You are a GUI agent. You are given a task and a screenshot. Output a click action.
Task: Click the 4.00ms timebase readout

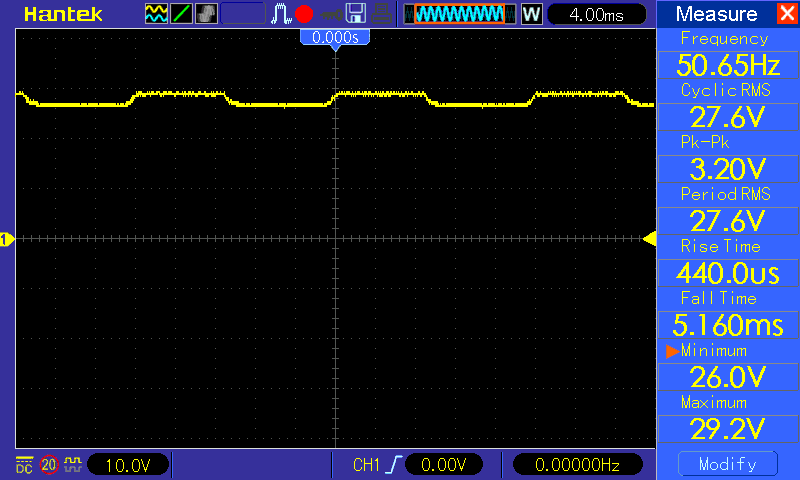pos(596,14)
